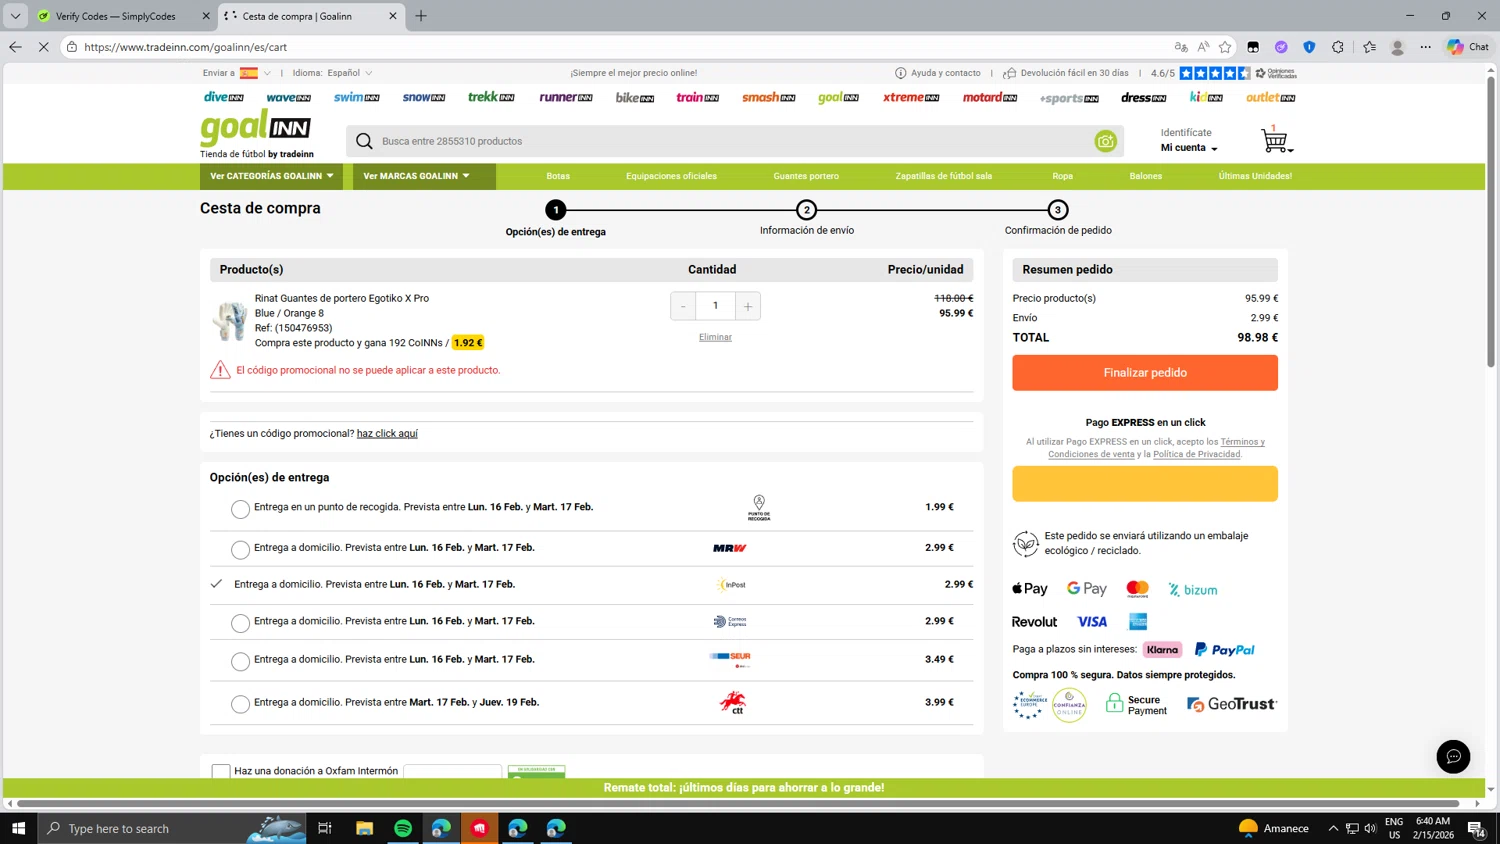
Task: Go back with browser back arrow
Action: pyautogui.click(x=15, y=47)
